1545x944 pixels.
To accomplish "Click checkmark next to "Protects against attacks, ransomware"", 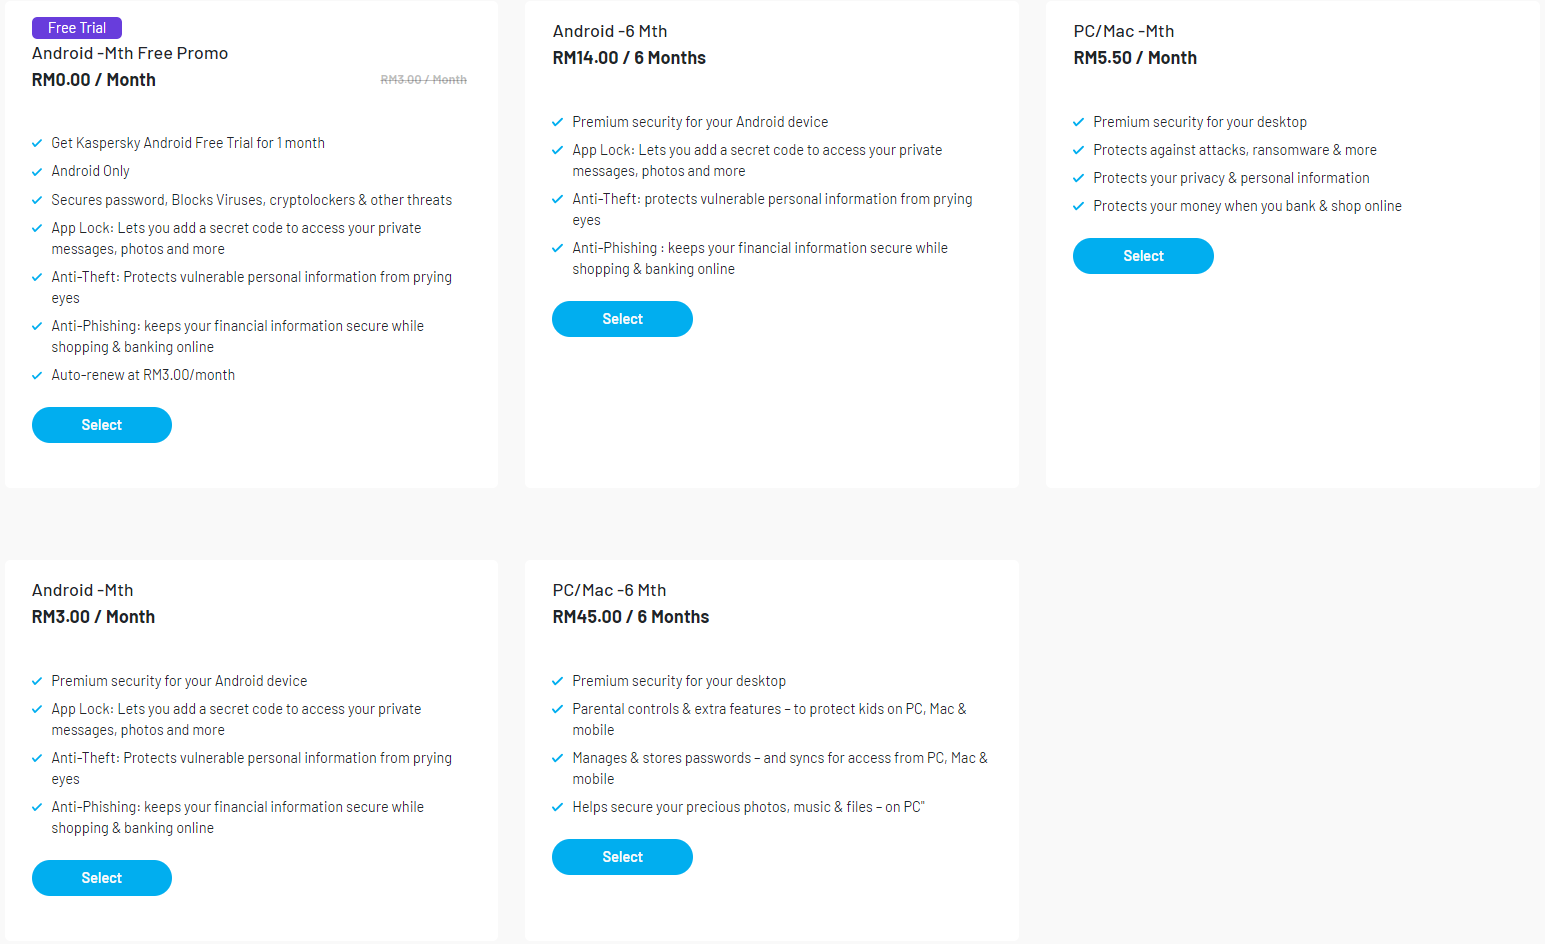I will 1078,151.
